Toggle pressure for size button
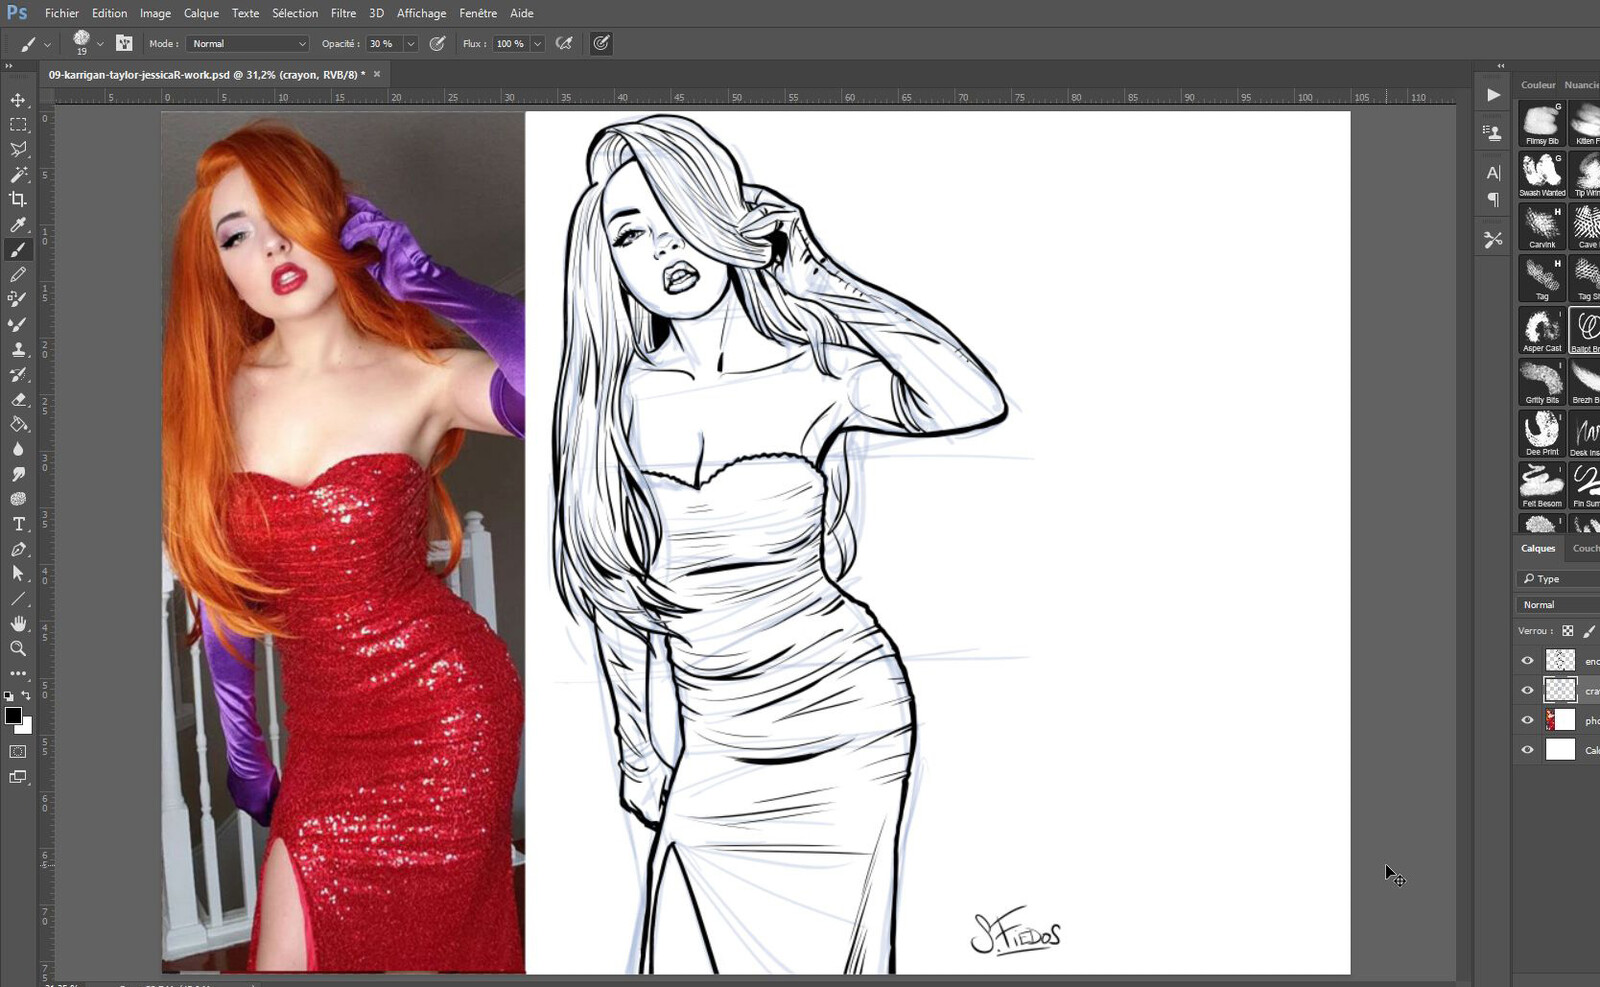Image resolution: width=1600 pixels, height=987 pixels. tap(601, 43)
